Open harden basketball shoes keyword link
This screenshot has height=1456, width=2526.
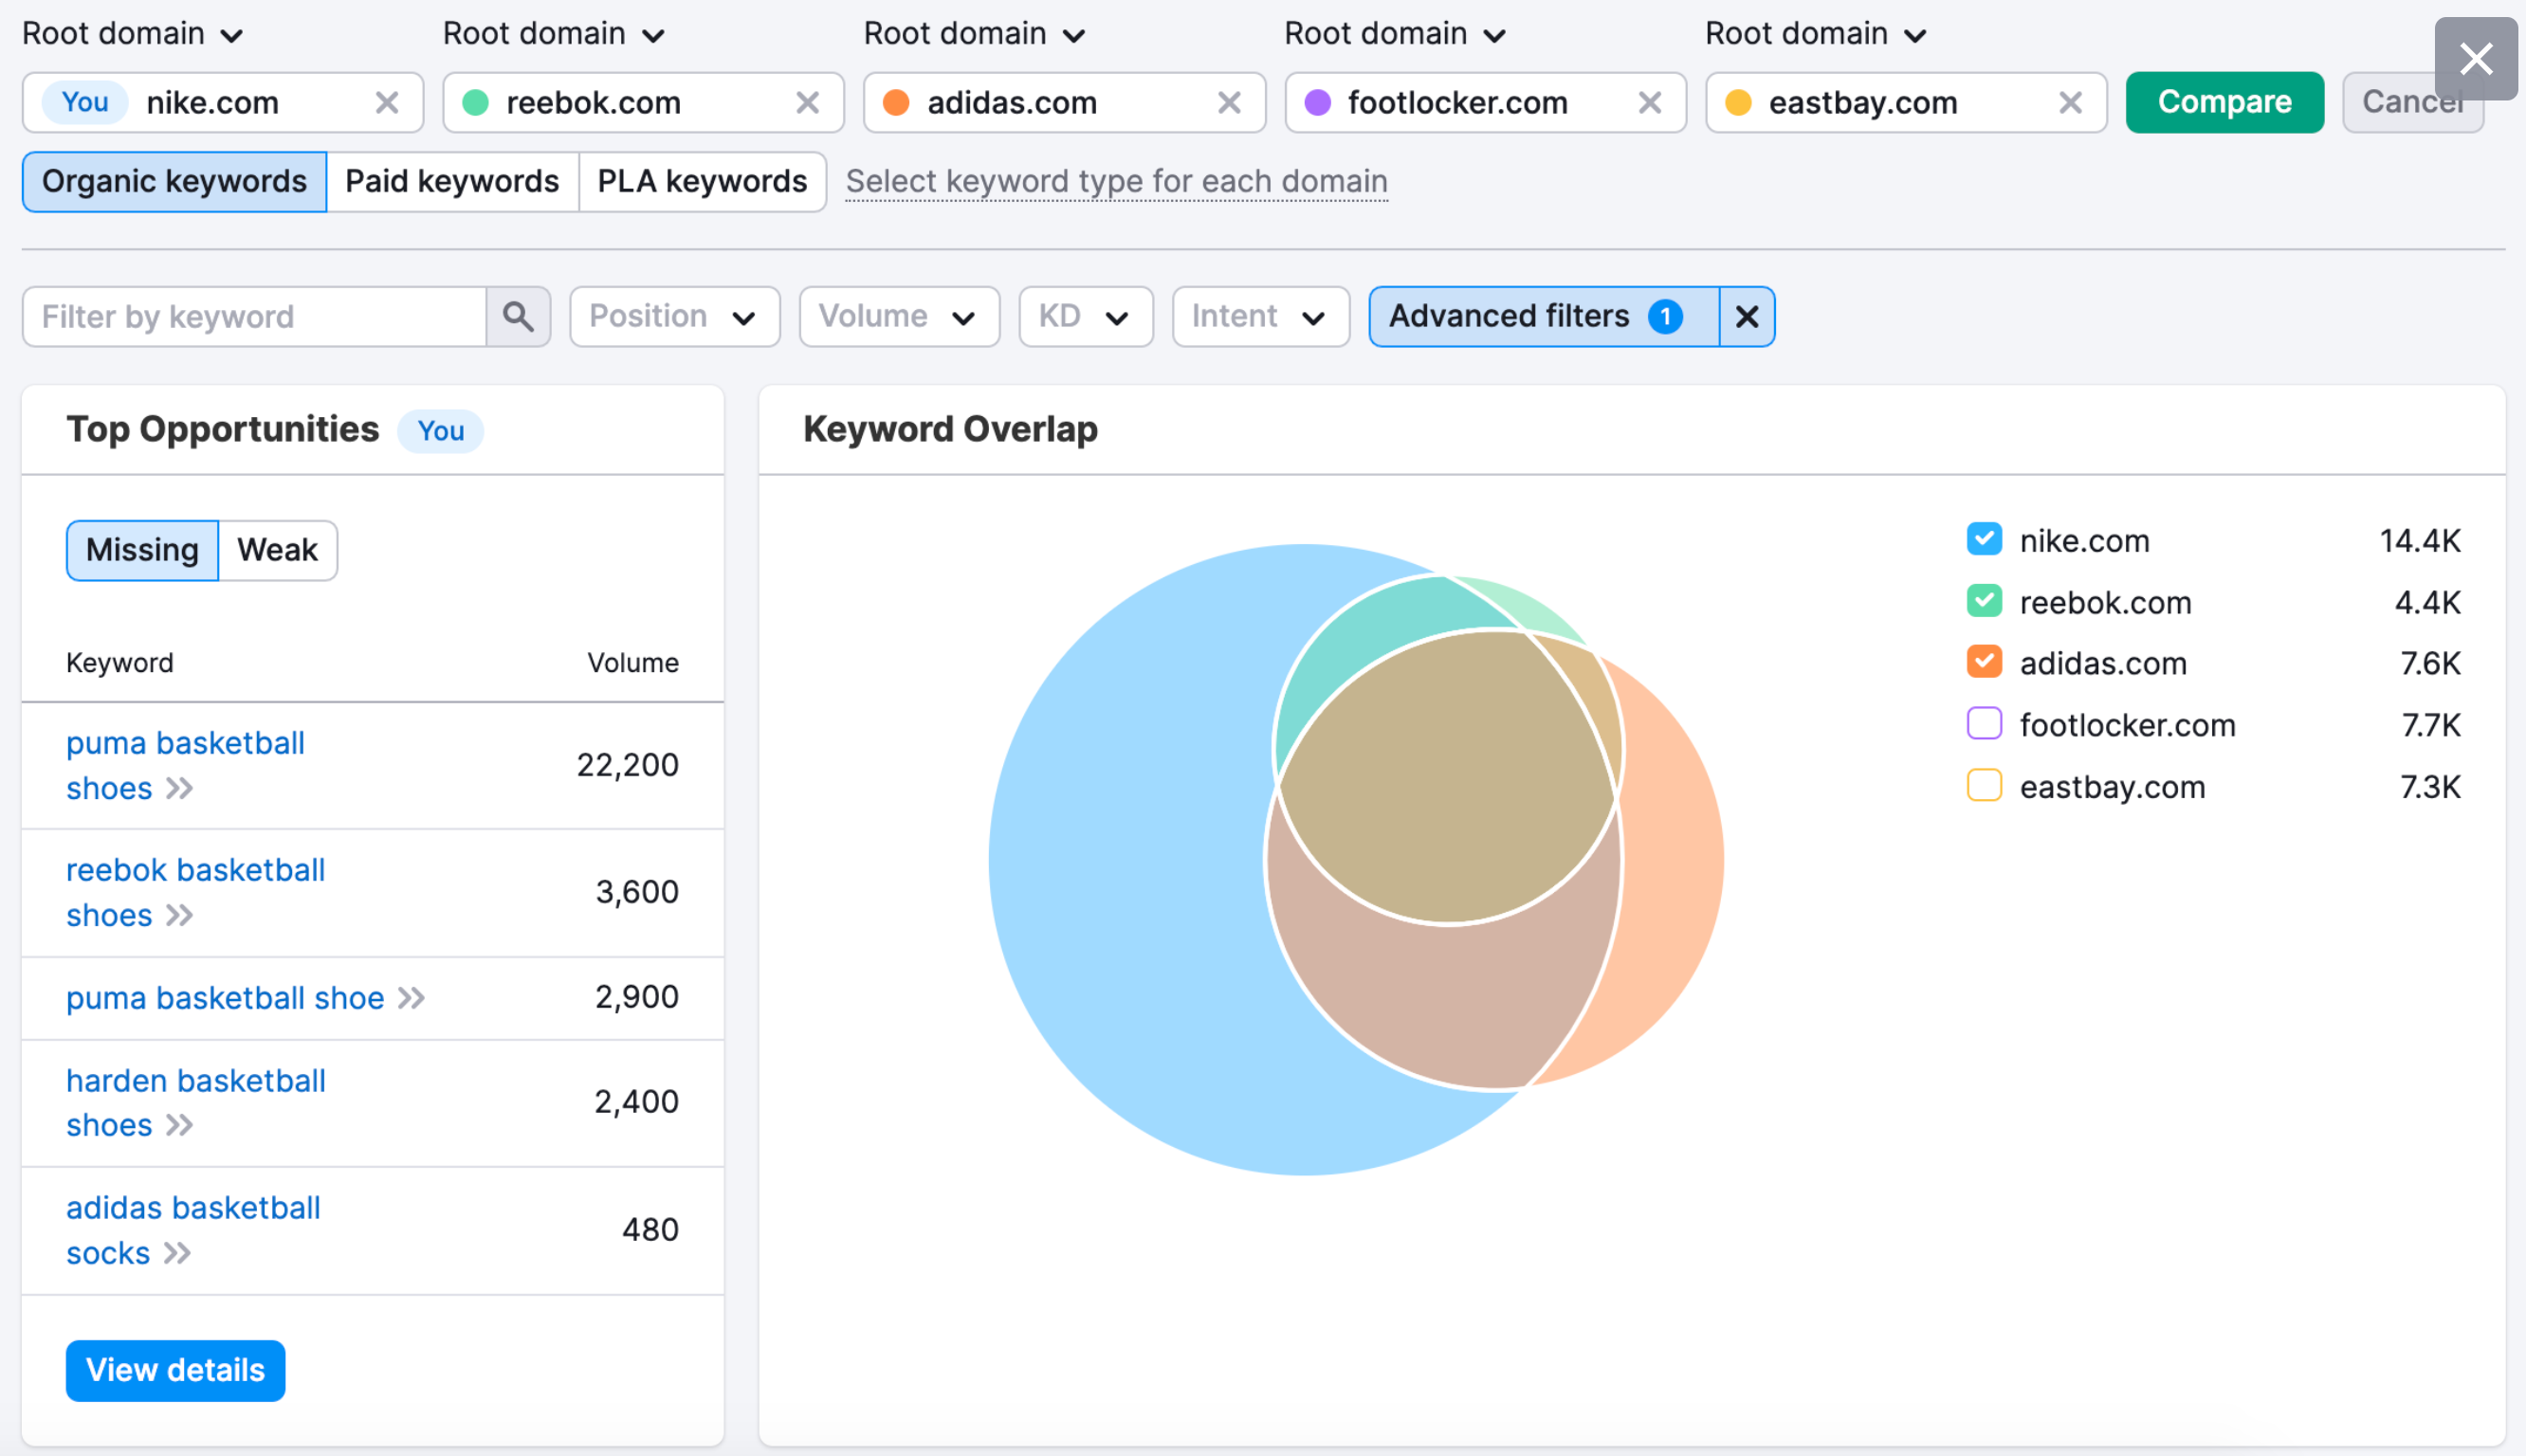click(195, 1102)
